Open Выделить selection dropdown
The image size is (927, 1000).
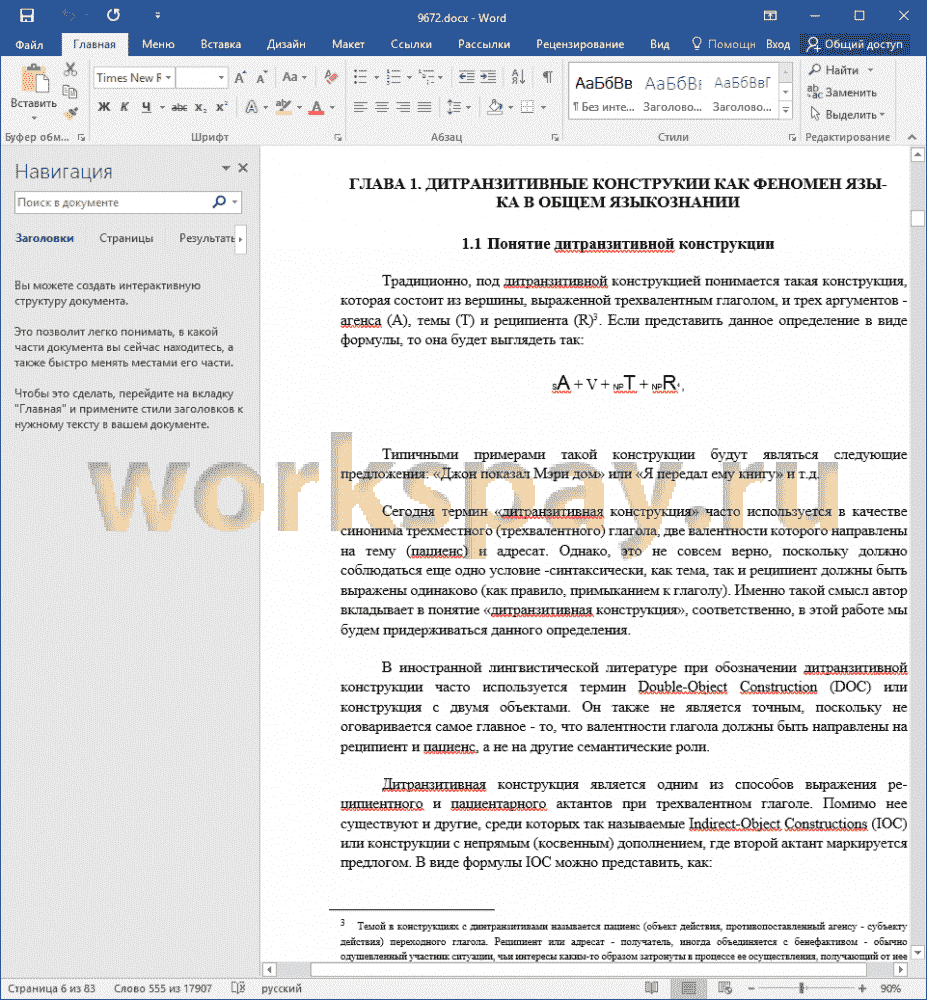coord(847,115)
